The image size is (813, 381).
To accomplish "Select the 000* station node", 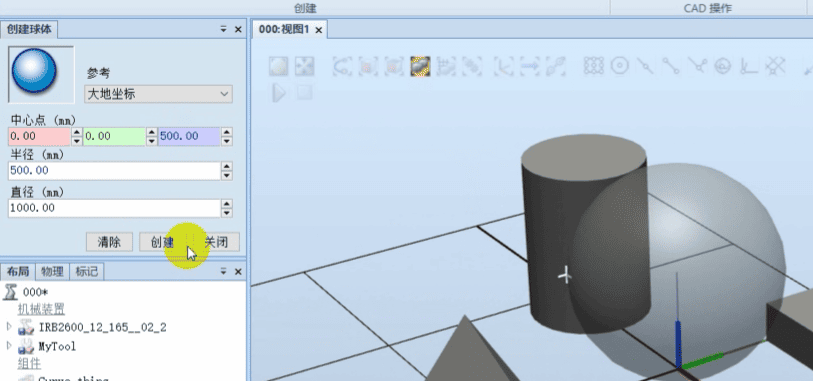I will (x=36, y=292).
